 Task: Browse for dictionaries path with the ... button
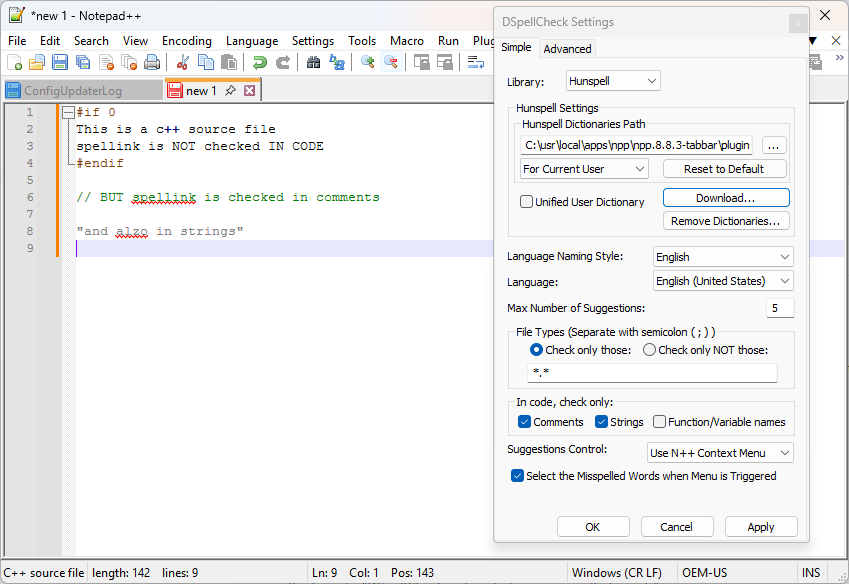774,145
